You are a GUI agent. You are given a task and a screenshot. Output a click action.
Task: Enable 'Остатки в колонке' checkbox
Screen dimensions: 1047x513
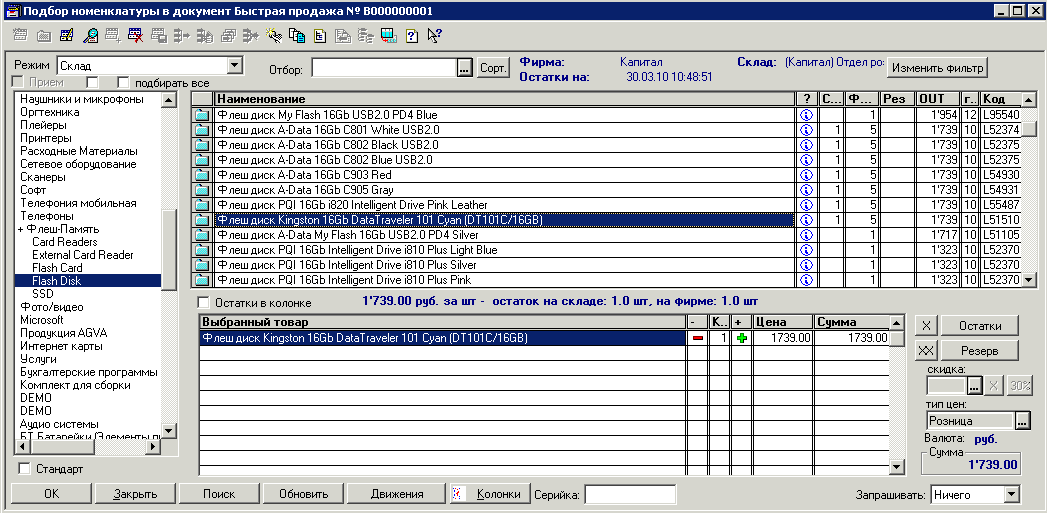click(x=204, y=303)
